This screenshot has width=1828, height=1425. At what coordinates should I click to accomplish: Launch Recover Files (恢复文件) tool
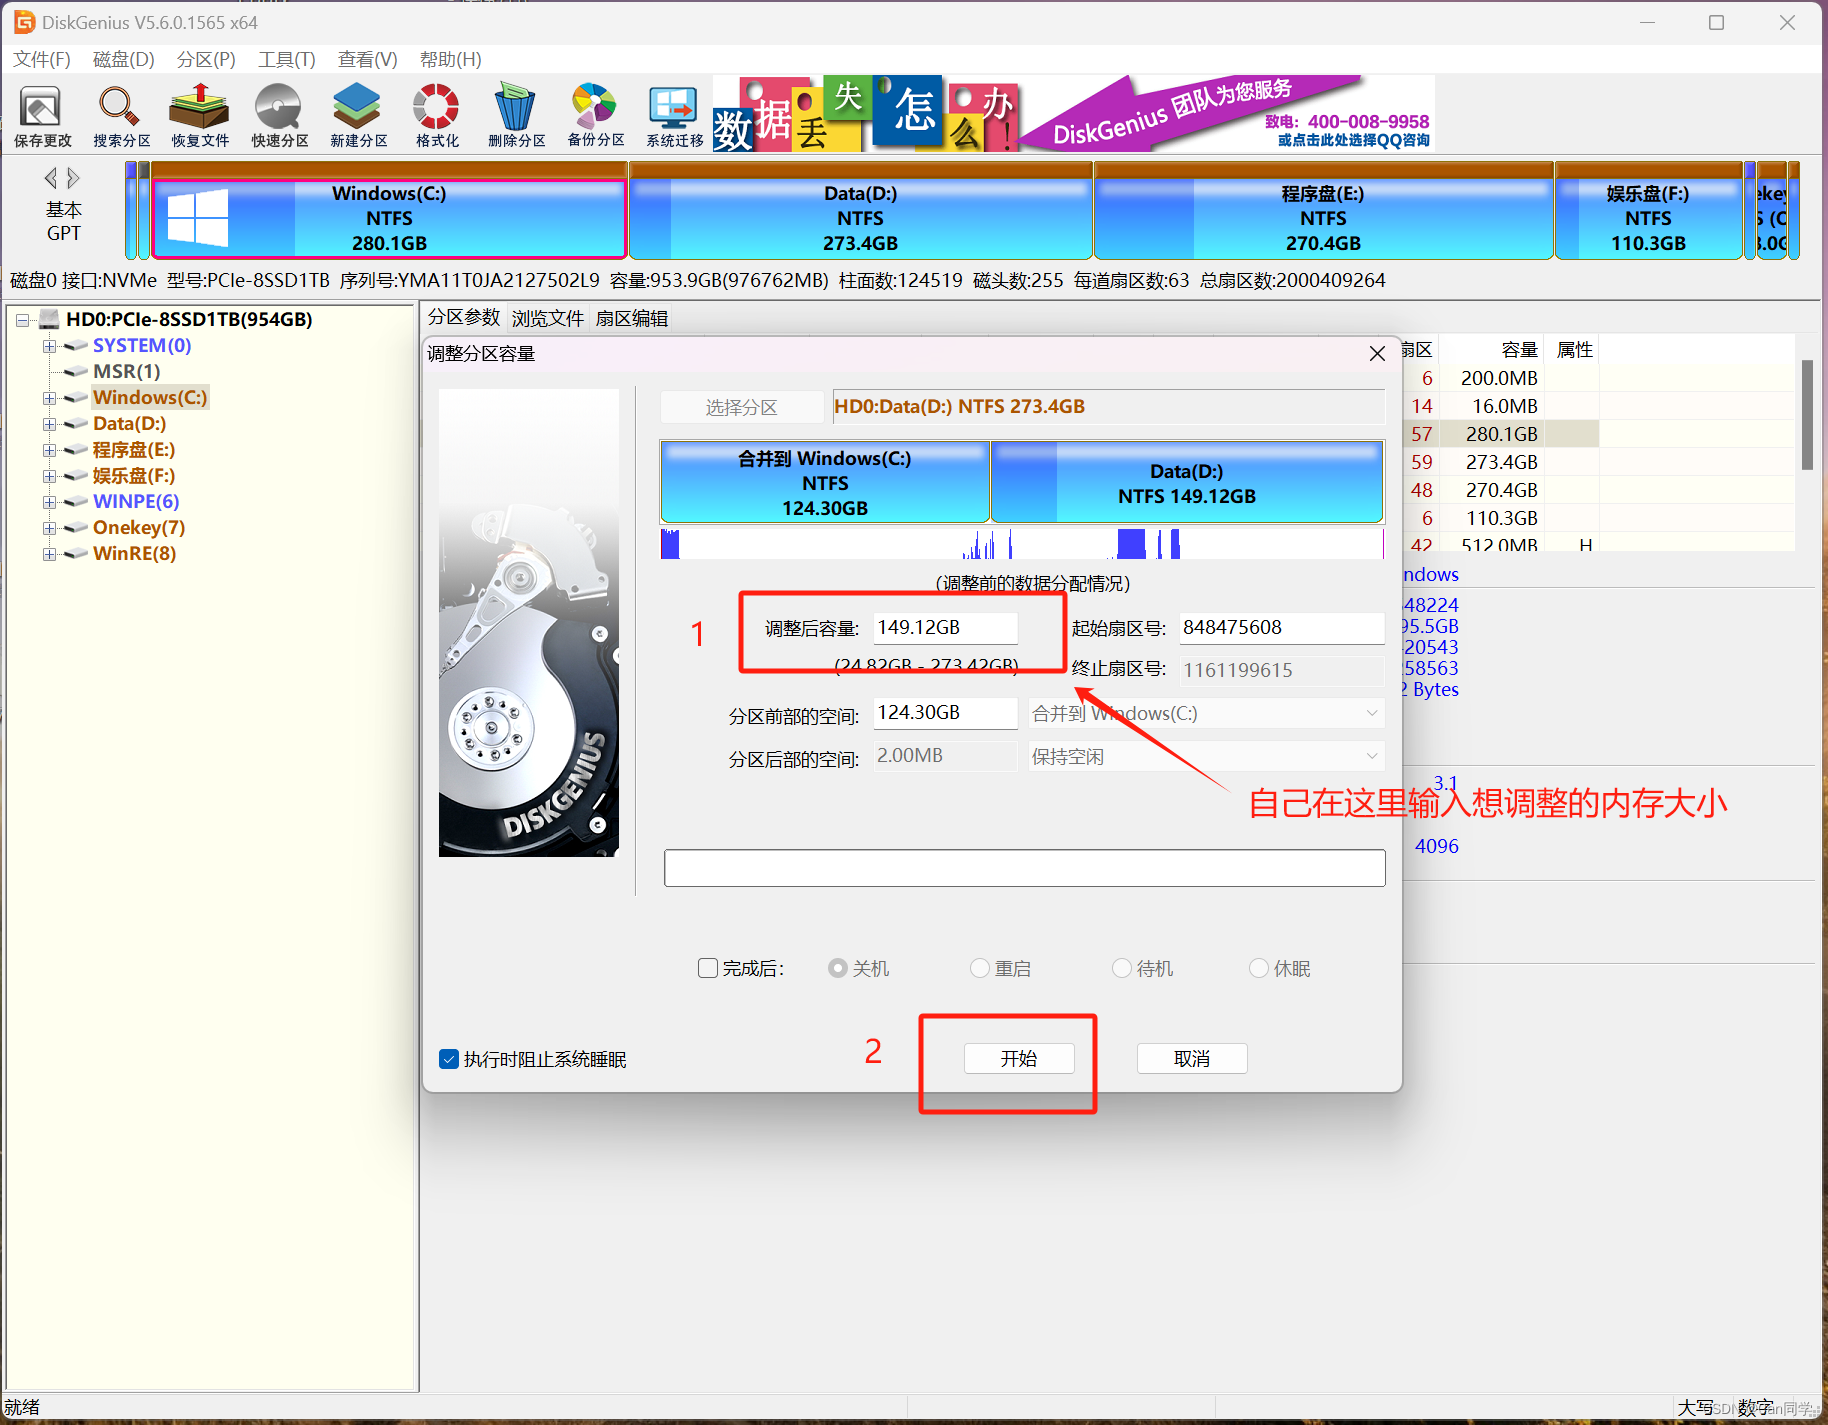coord(200,115)
